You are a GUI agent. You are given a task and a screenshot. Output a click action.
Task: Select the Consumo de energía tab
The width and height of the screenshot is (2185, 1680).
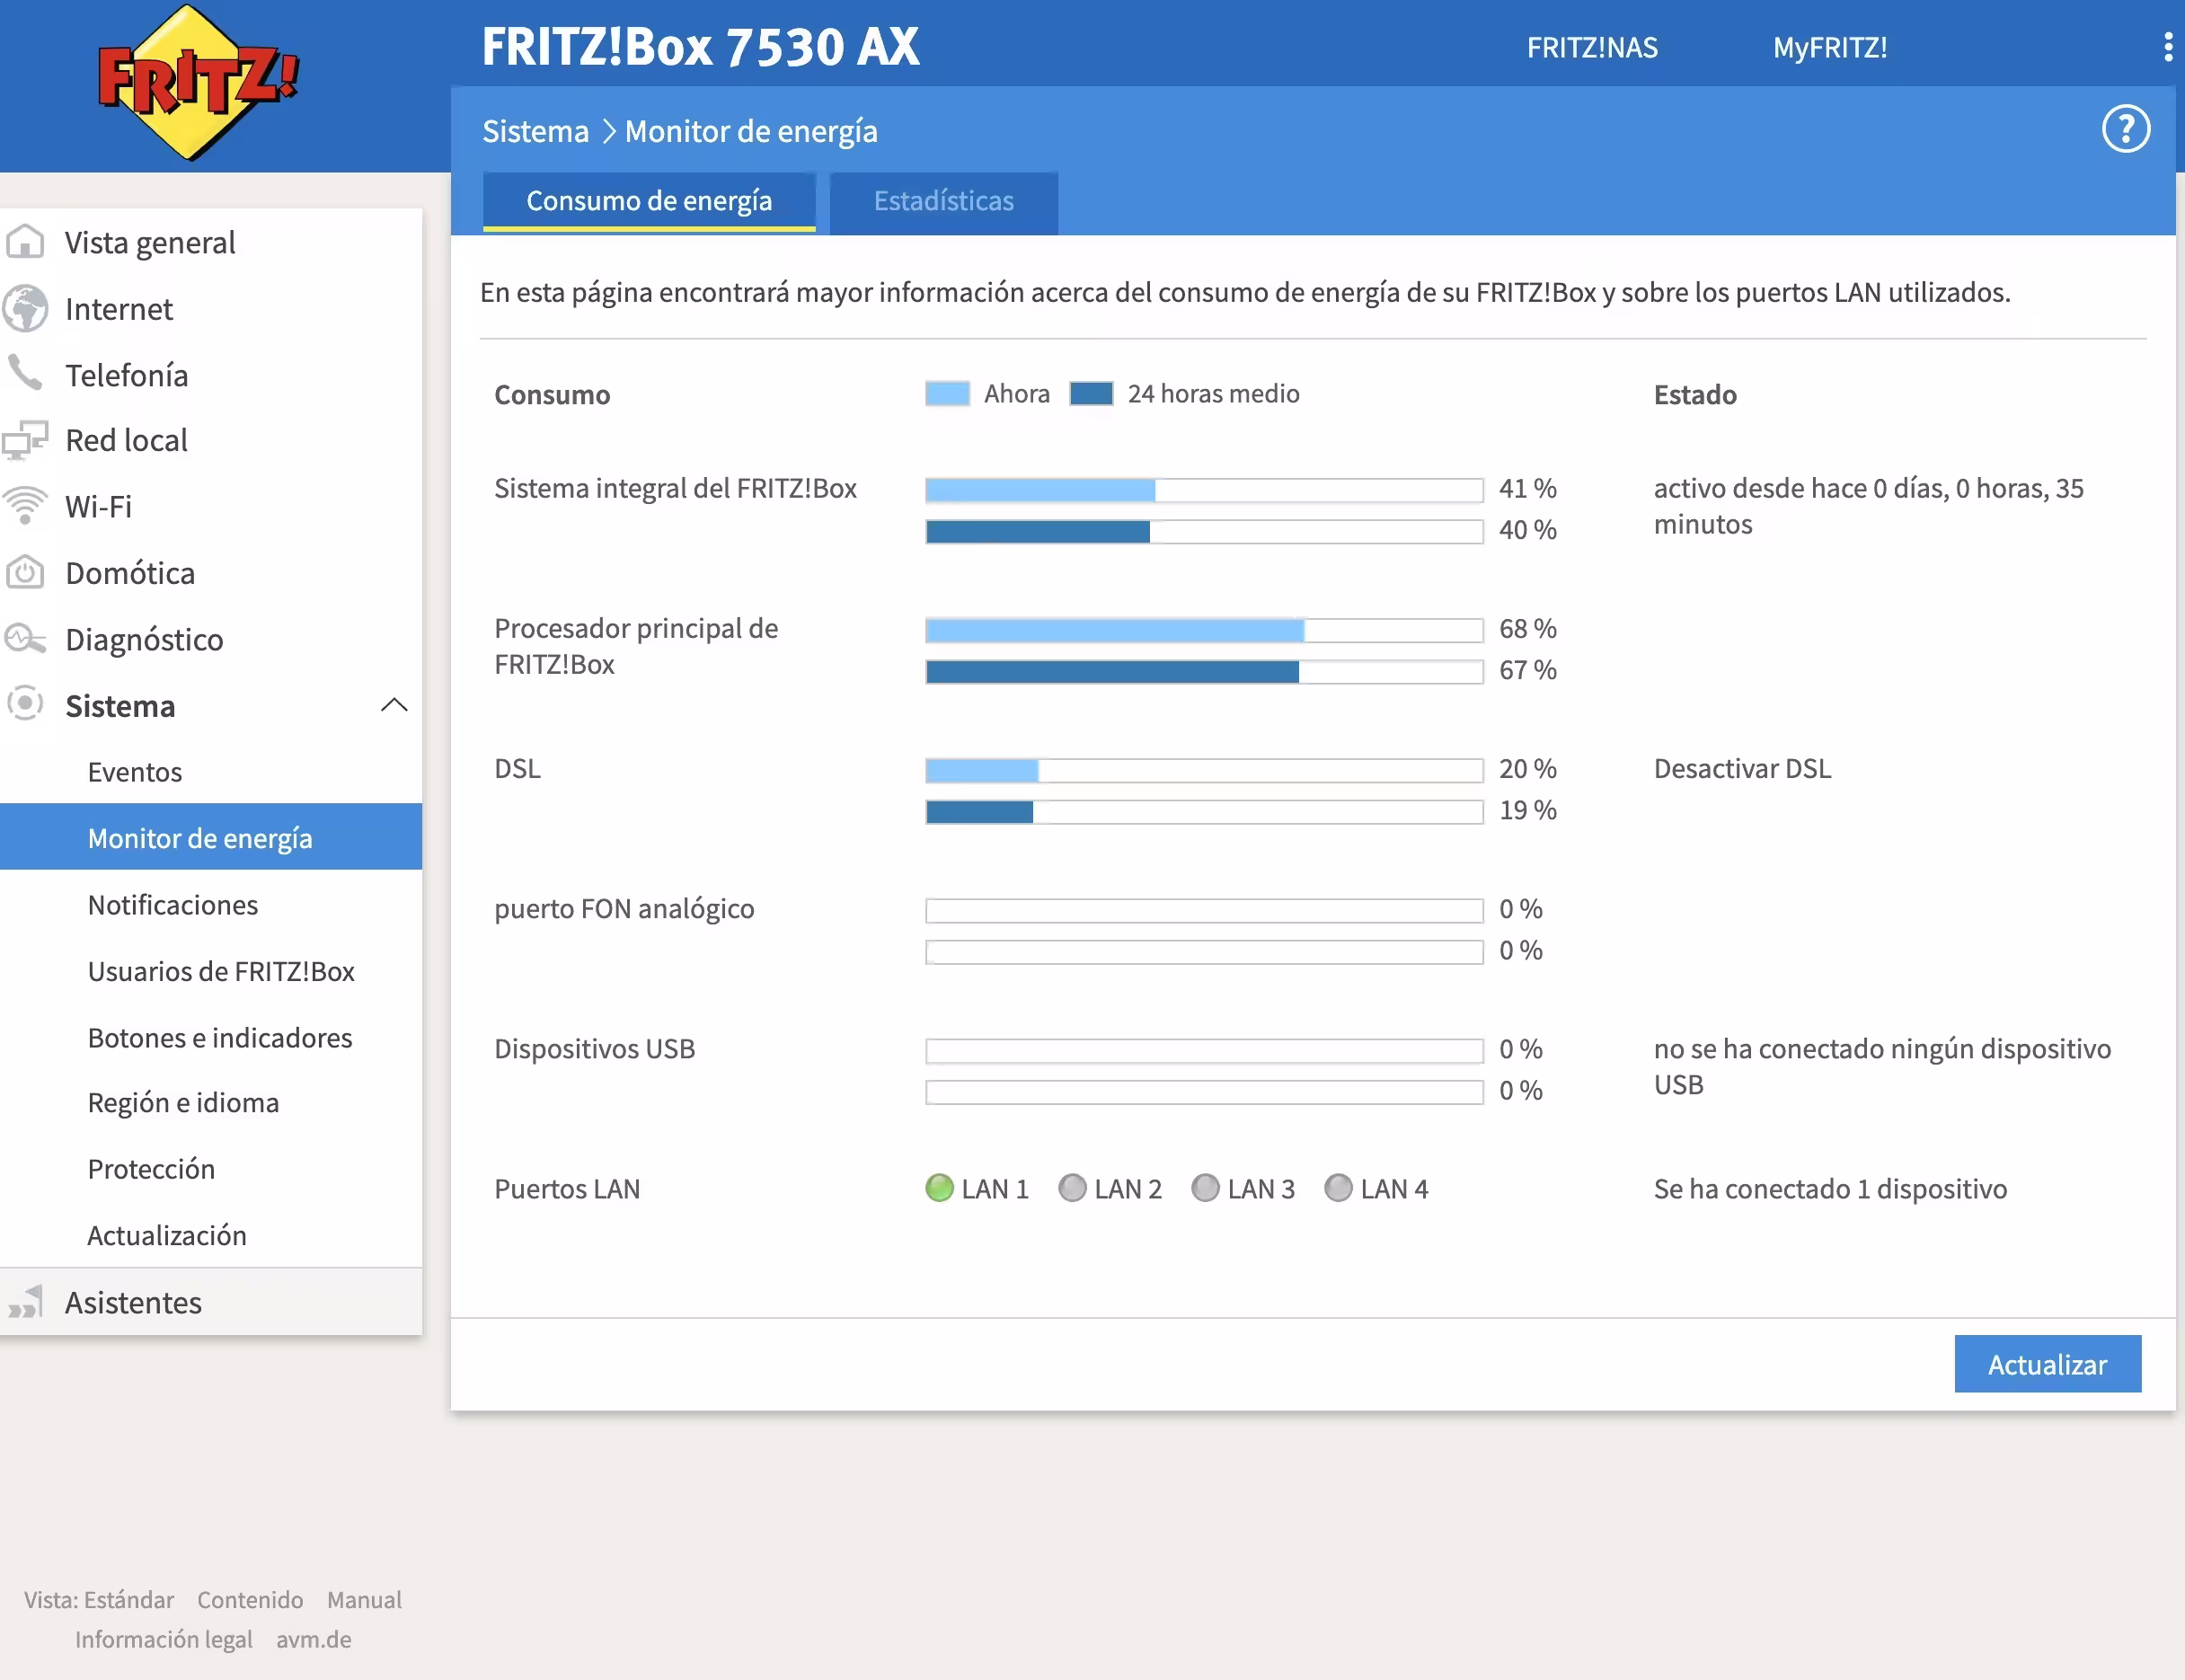[x=649, y=202]
